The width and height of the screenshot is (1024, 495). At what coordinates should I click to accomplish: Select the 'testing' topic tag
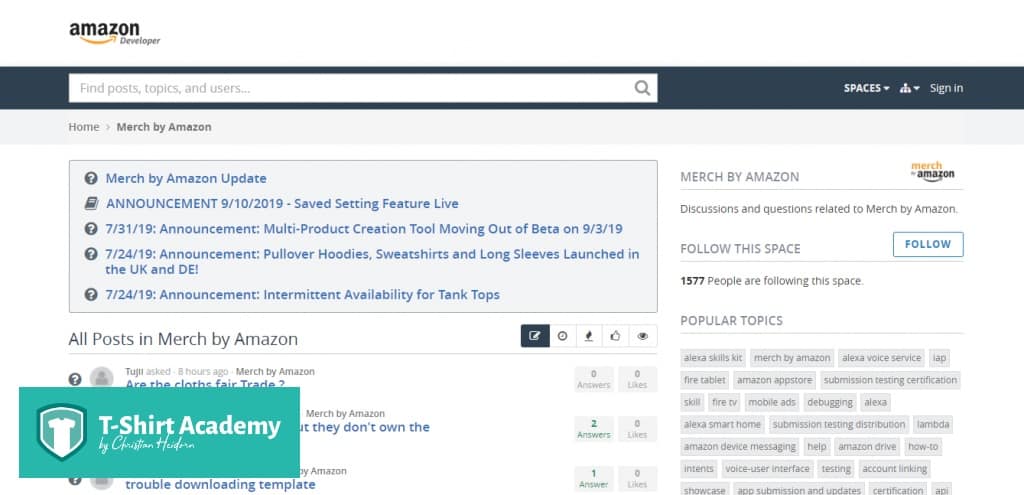[836, 469]
